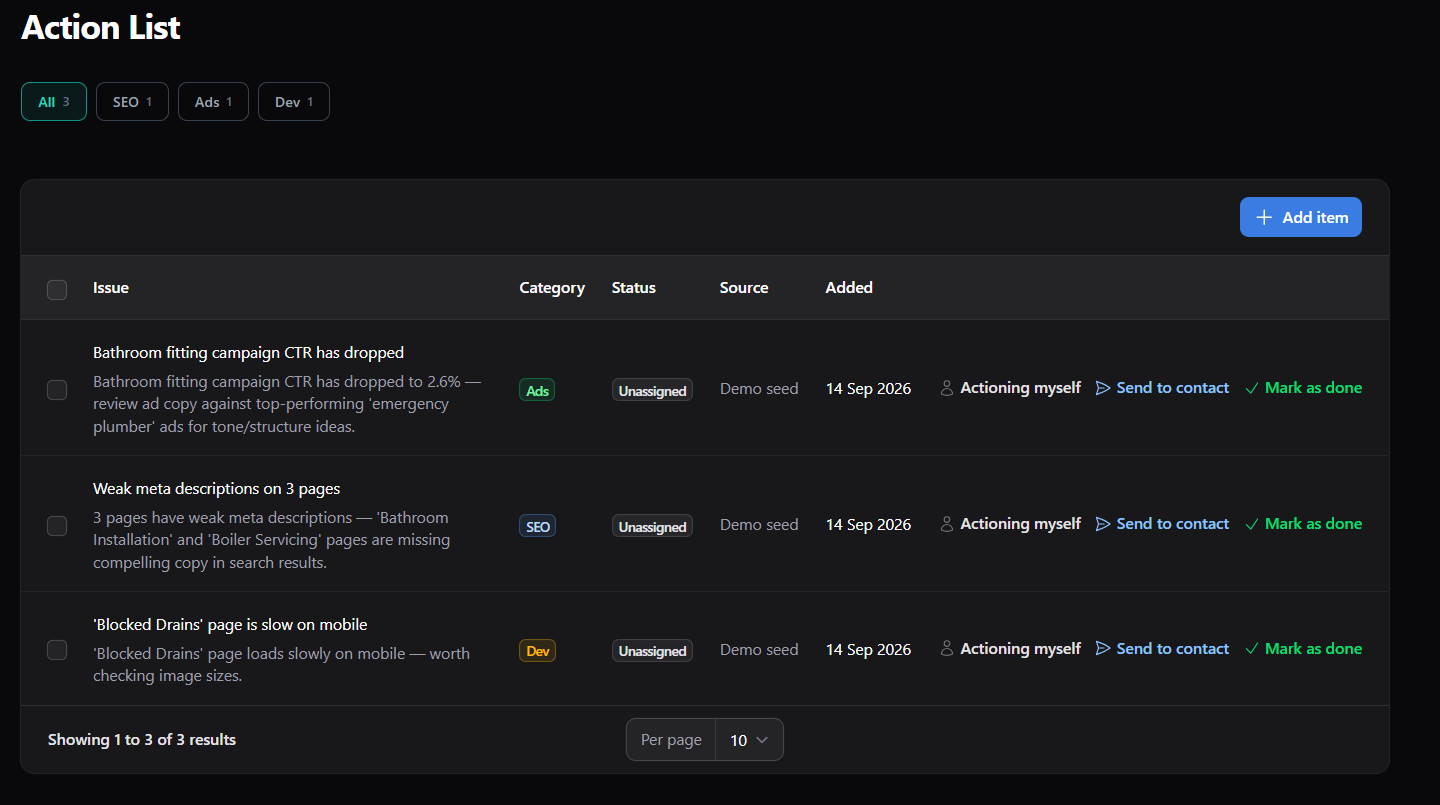1440x805 pixels.
Task: Check the Weak meta descriptions row checkbox
Action: pyautogui.click(x=57, y=525)
